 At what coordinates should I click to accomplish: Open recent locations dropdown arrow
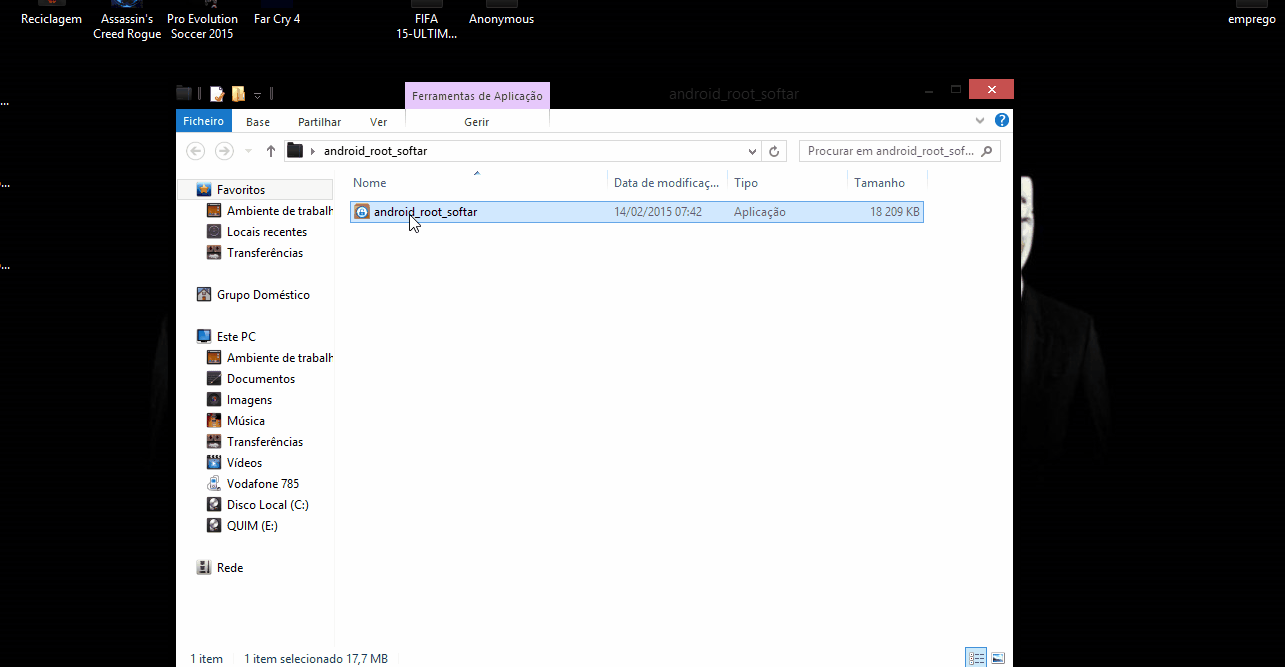[249, 151]
